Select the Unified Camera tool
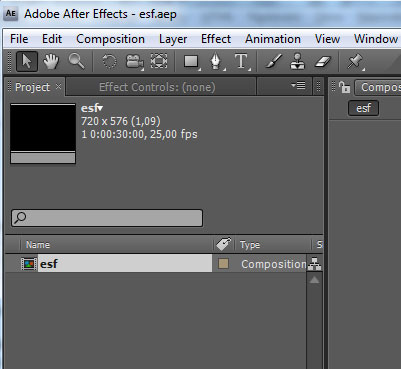 [134, 61]
